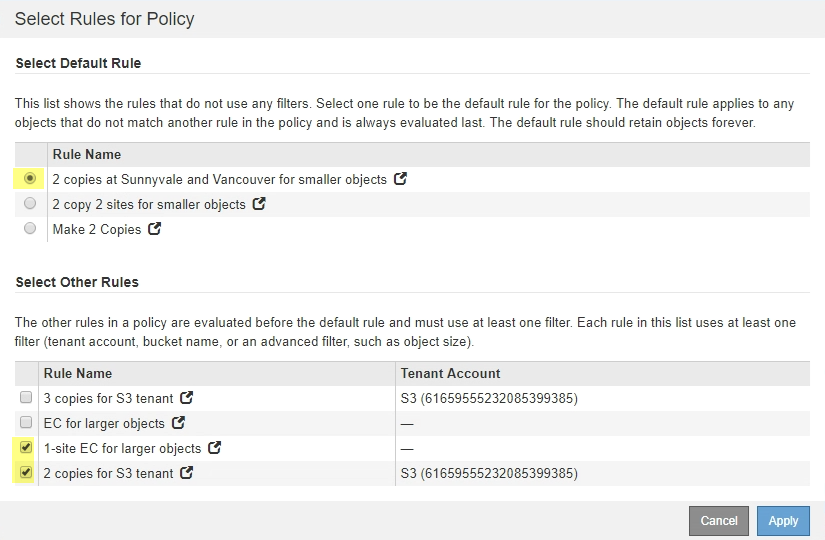Screen dimensions: 825x540
Task: Uncheck 1-site EC for larger objects
Action: point(26,448)
